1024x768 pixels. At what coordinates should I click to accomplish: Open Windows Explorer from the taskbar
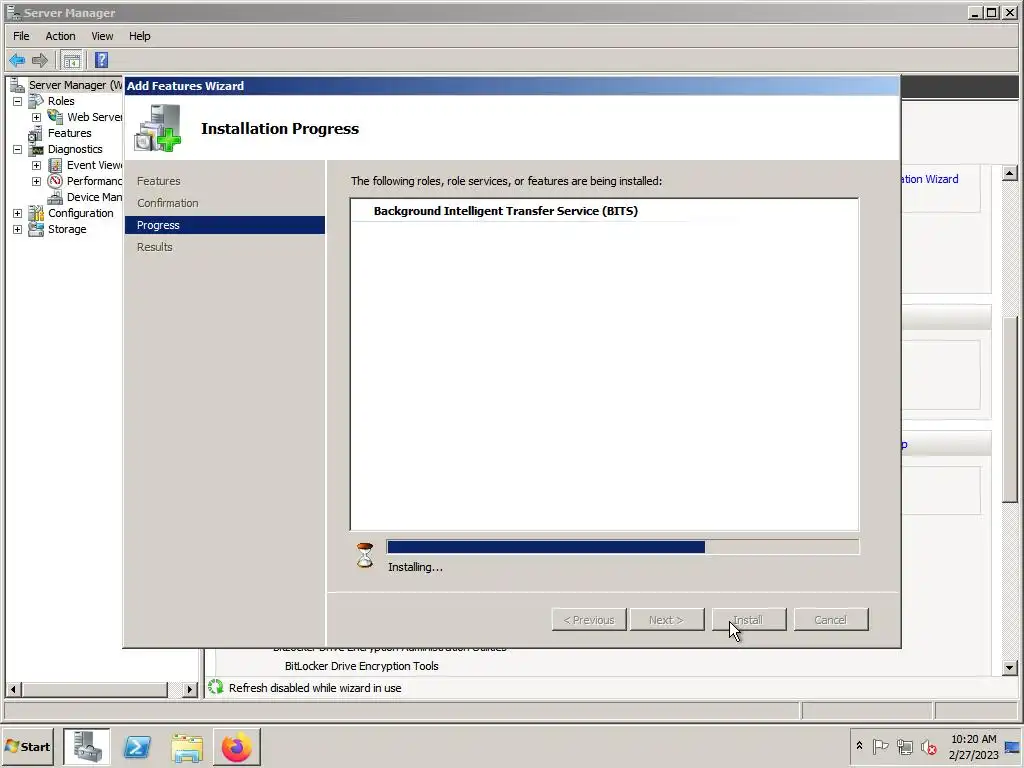pos(187,748)
